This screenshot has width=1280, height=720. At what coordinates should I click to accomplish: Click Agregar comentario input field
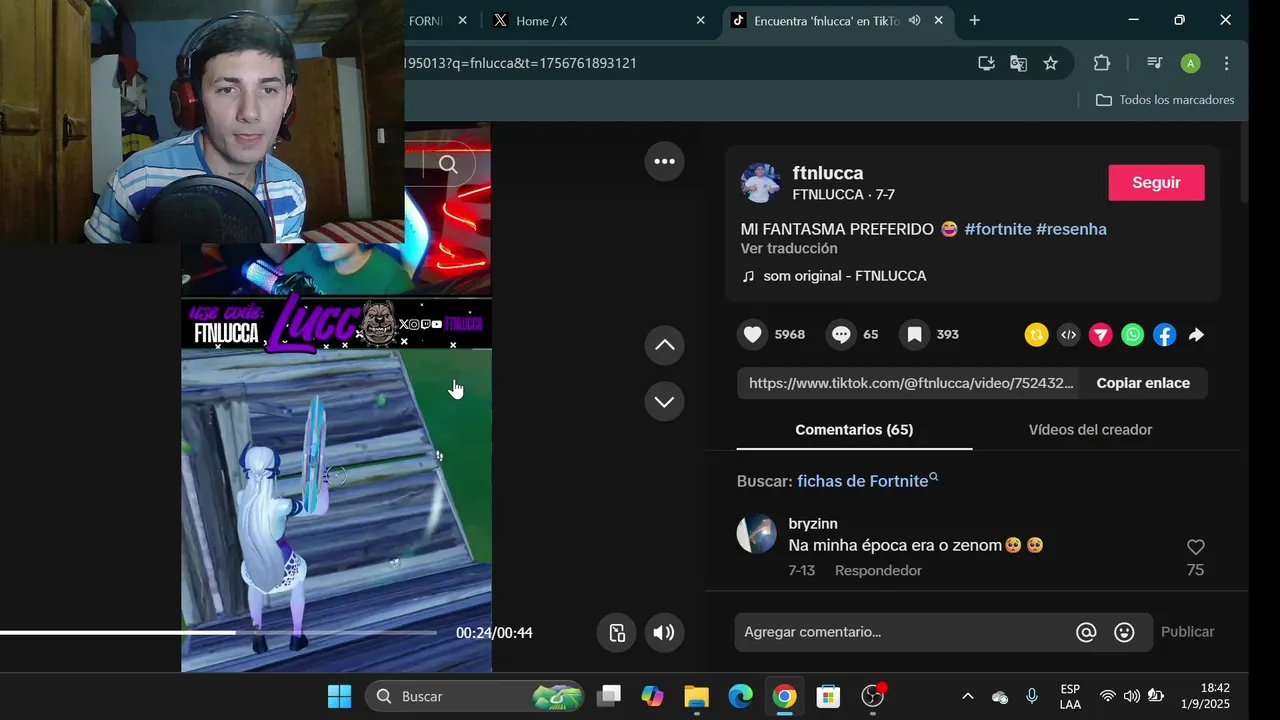click(905, 632)
